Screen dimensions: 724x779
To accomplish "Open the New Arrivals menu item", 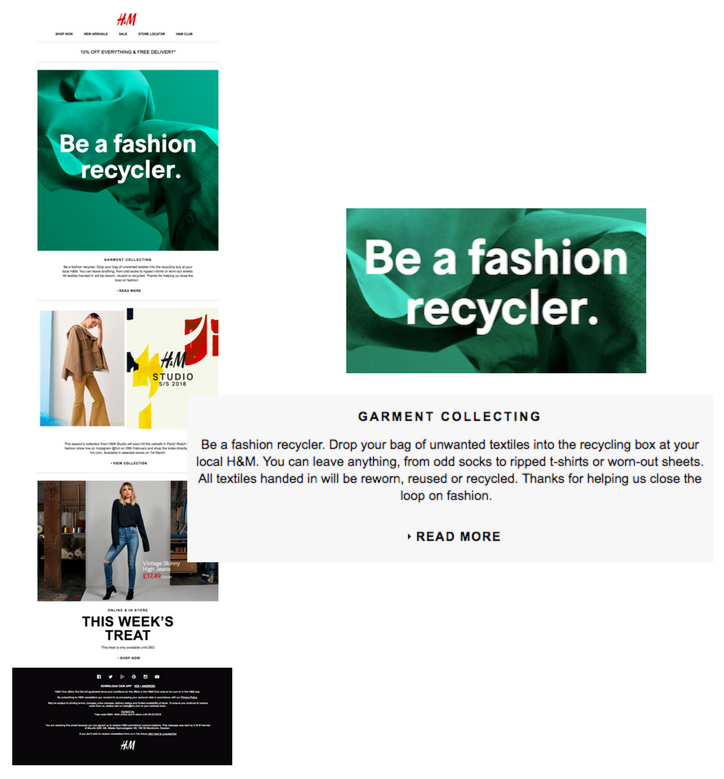I will [x=95, y=34].
